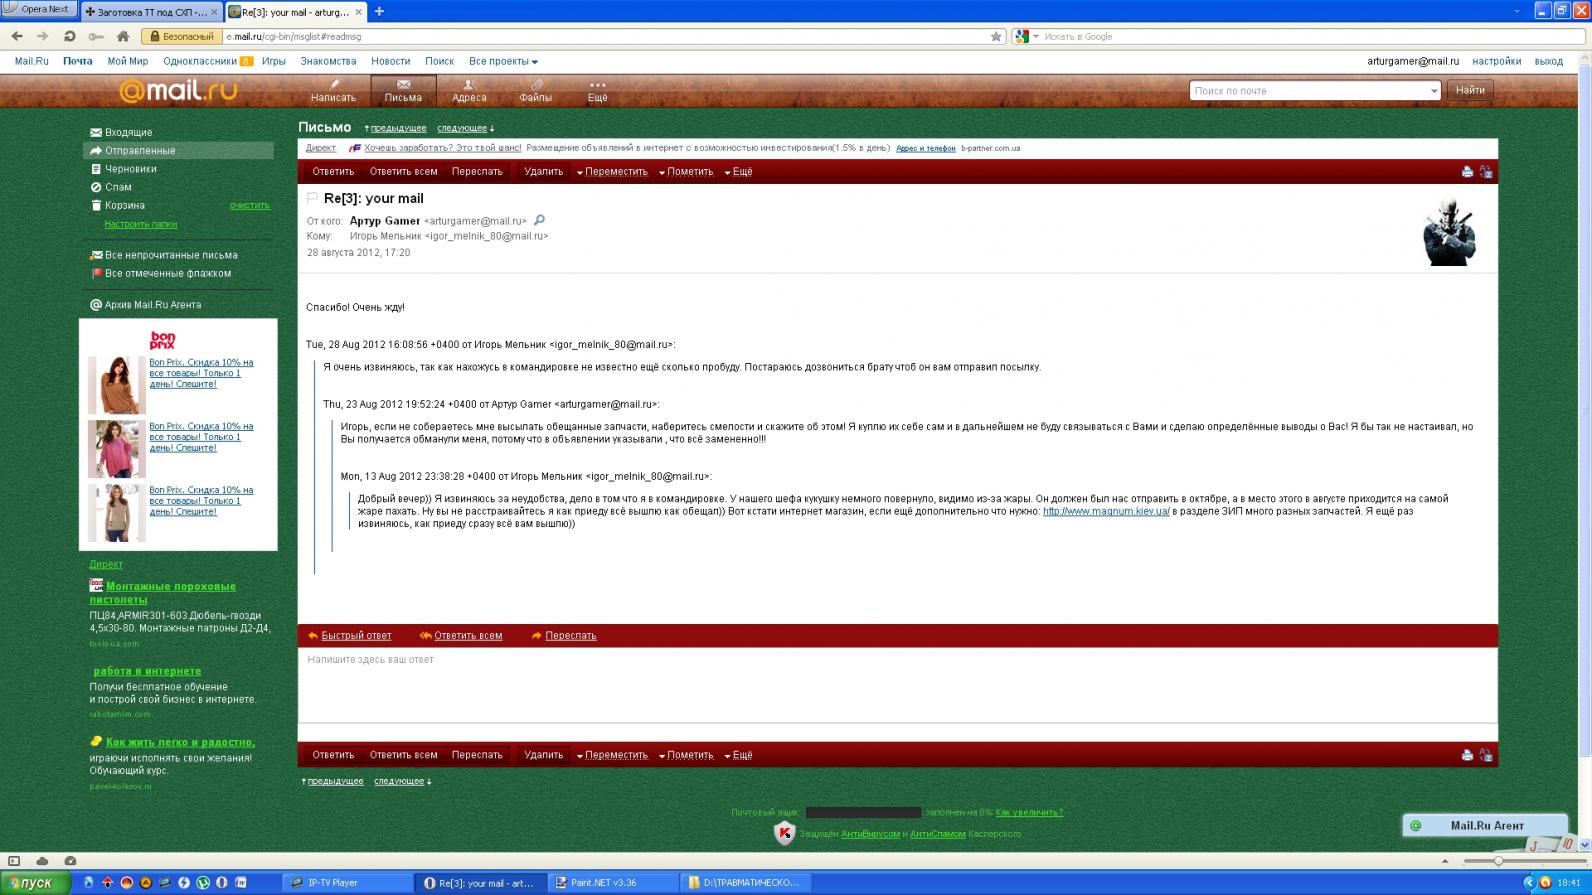Reload the page with the refresh icon
The height and width of the screenshot is (895, 1592).
click(x=69, y=36)
